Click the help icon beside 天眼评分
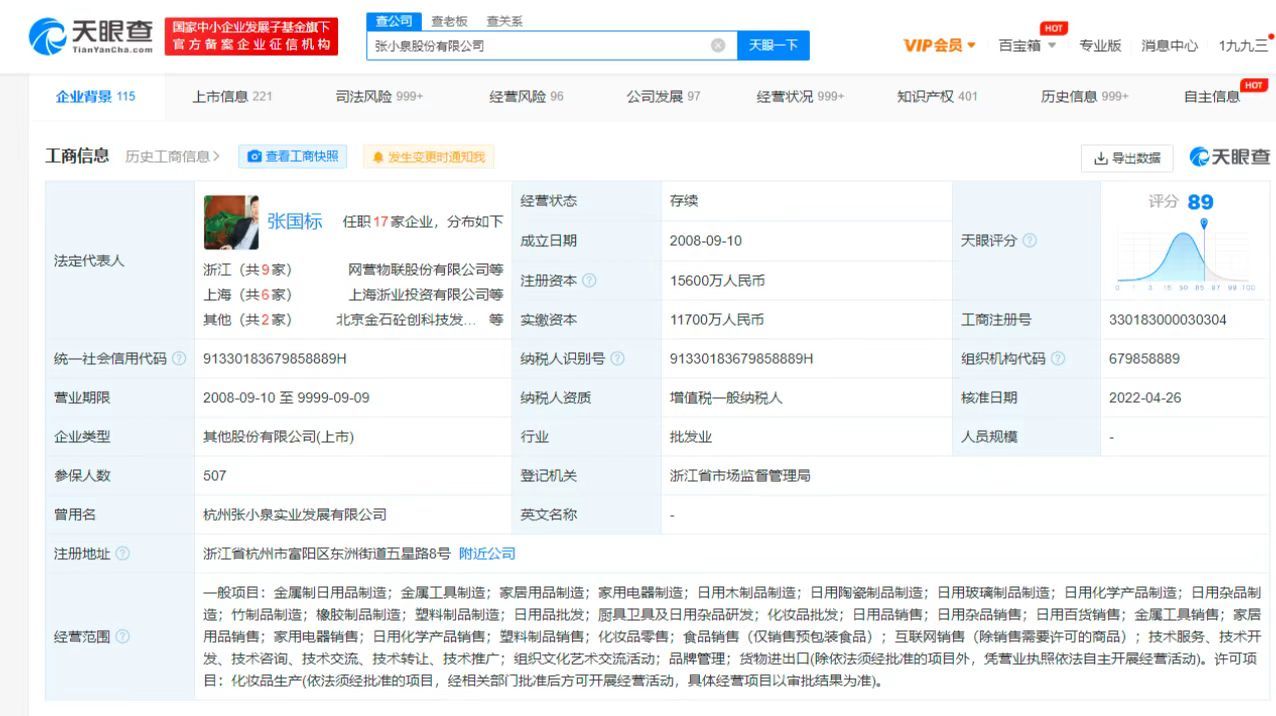The image size is (1276, 716). click(x=1030, y=241)
